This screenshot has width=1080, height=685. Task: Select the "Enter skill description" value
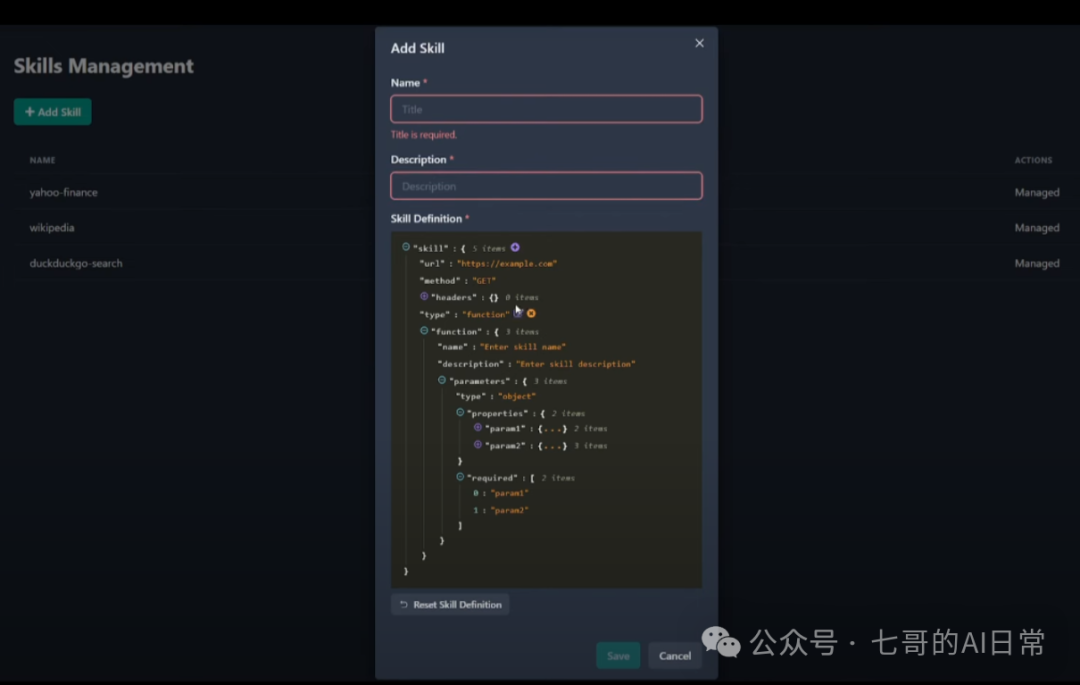[576, 364]
